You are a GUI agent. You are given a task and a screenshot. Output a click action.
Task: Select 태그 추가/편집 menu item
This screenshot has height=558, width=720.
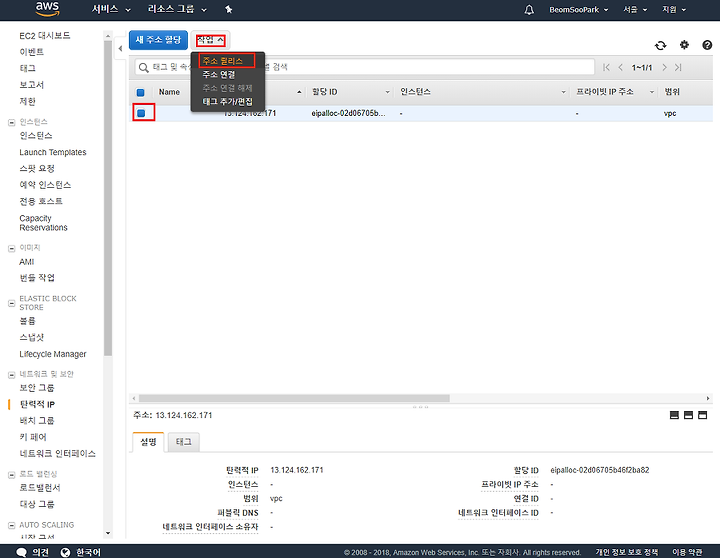(x=227, y=102)
